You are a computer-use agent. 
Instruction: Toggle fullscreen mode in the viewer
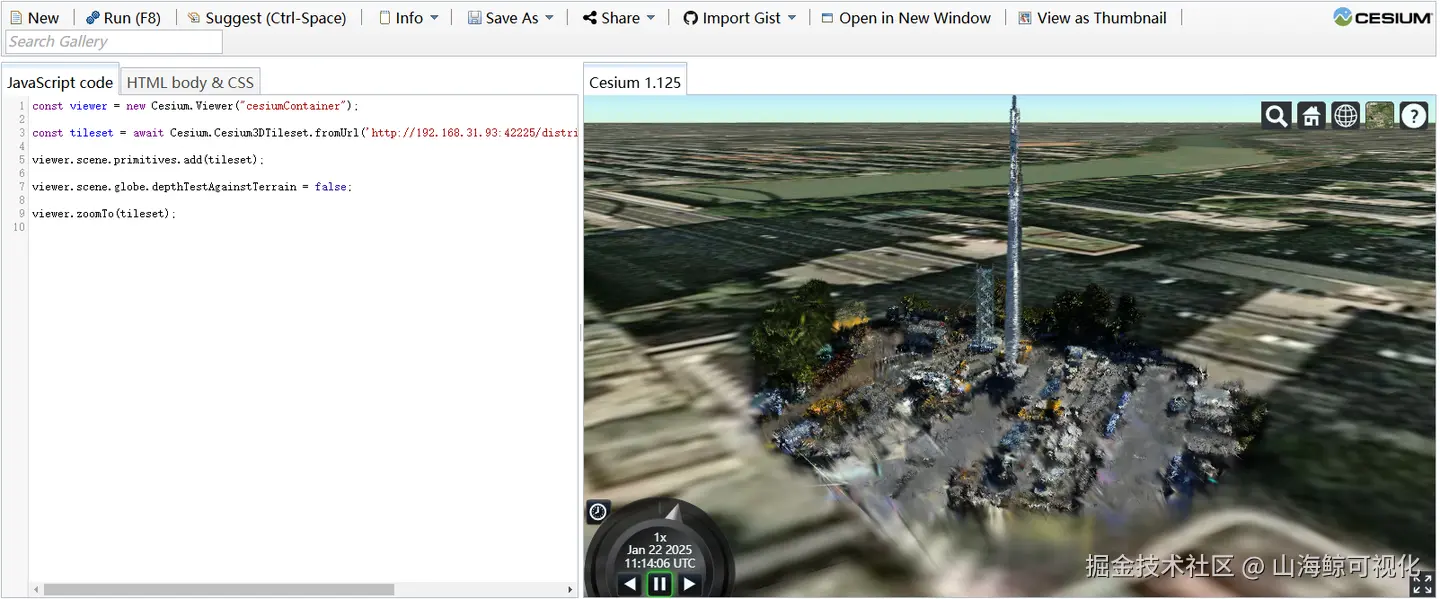[x=1422, y=584]
